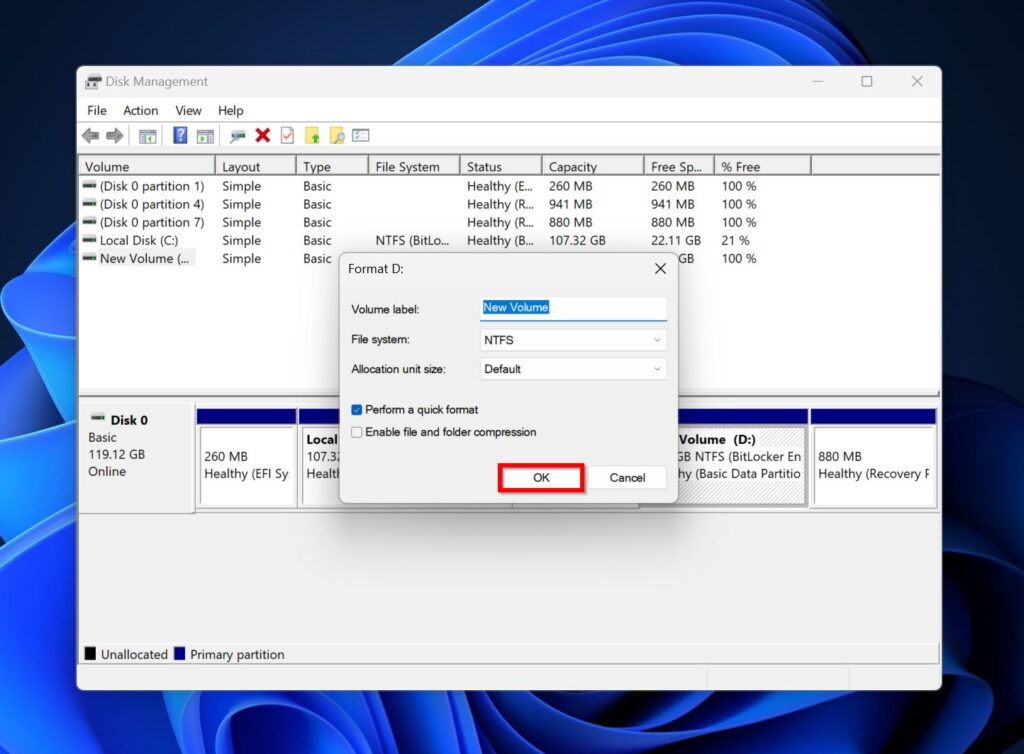Click the folder with magnifier toolbar icon
Image resolution: width=1024 pixels, height=754 pixels.
(335, 135)
